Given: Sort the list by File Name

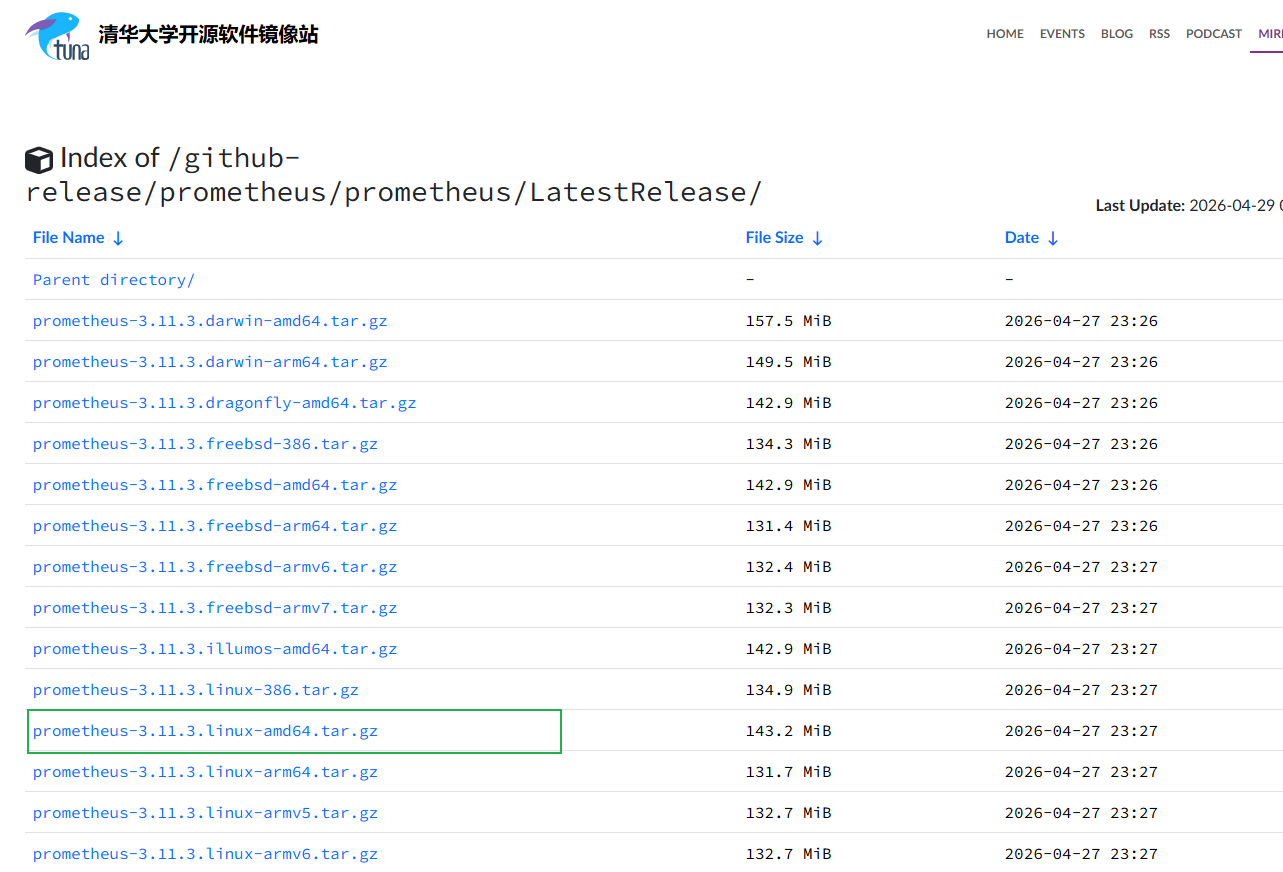Looking at the screenshot, I should [x=78, y=237].
